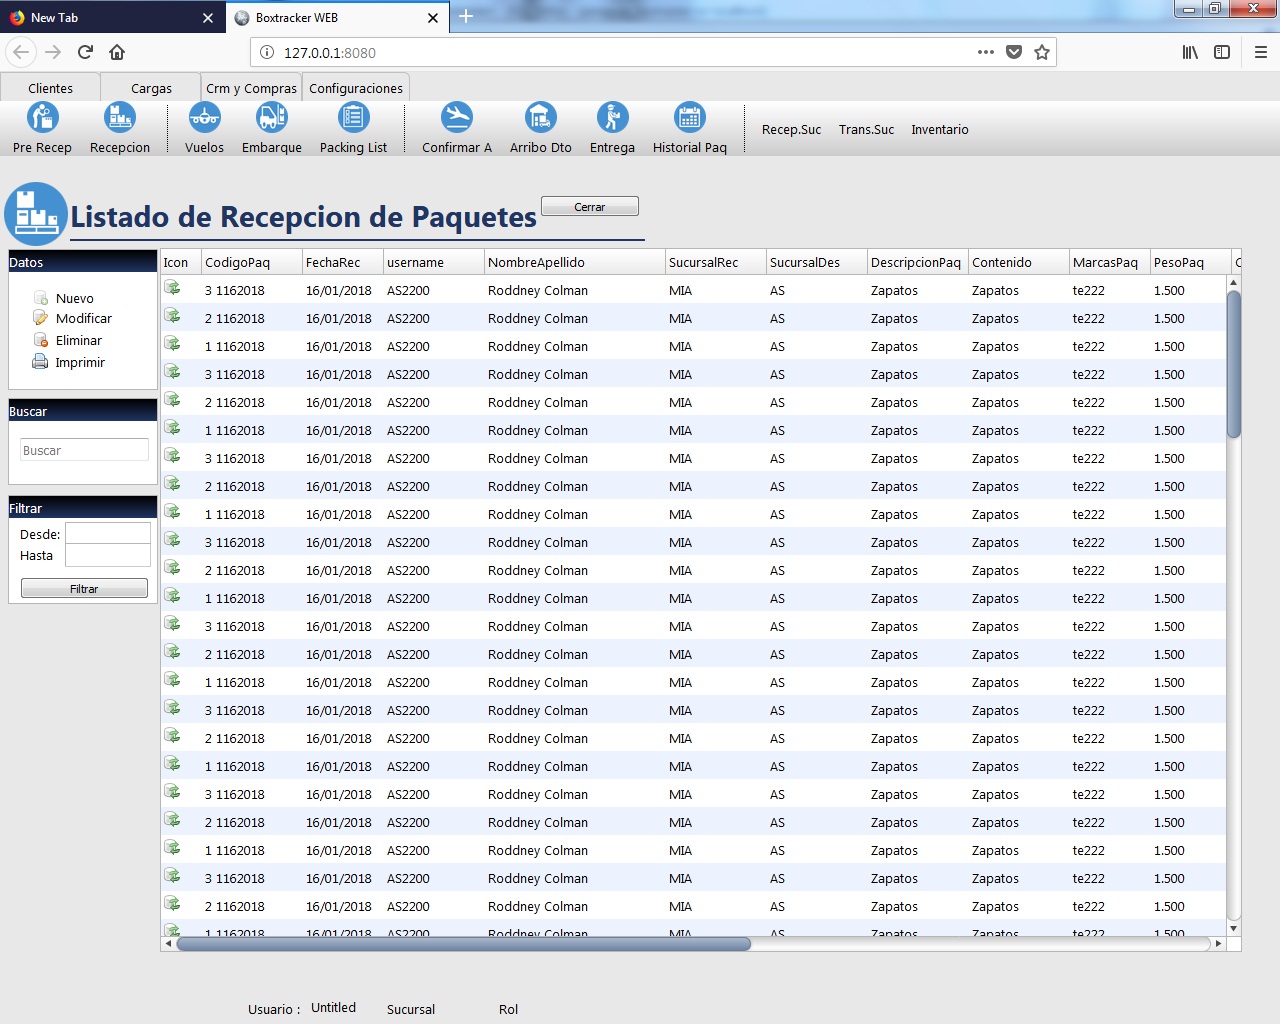Image resolution: width=1280 pixels, height=1024 pixels.
Task: Click the Confirmar A airplane icon
Action: click(457, 118)
